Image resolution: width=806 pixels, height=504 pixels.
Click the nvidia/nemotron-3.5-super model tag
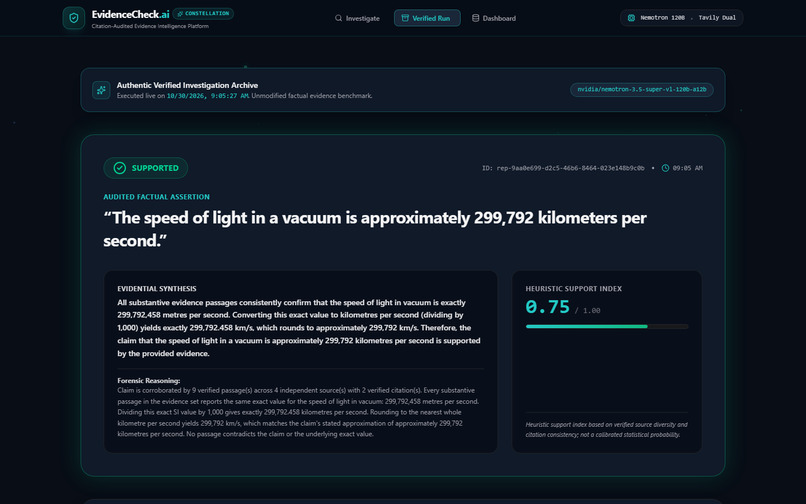pos(642,89)
